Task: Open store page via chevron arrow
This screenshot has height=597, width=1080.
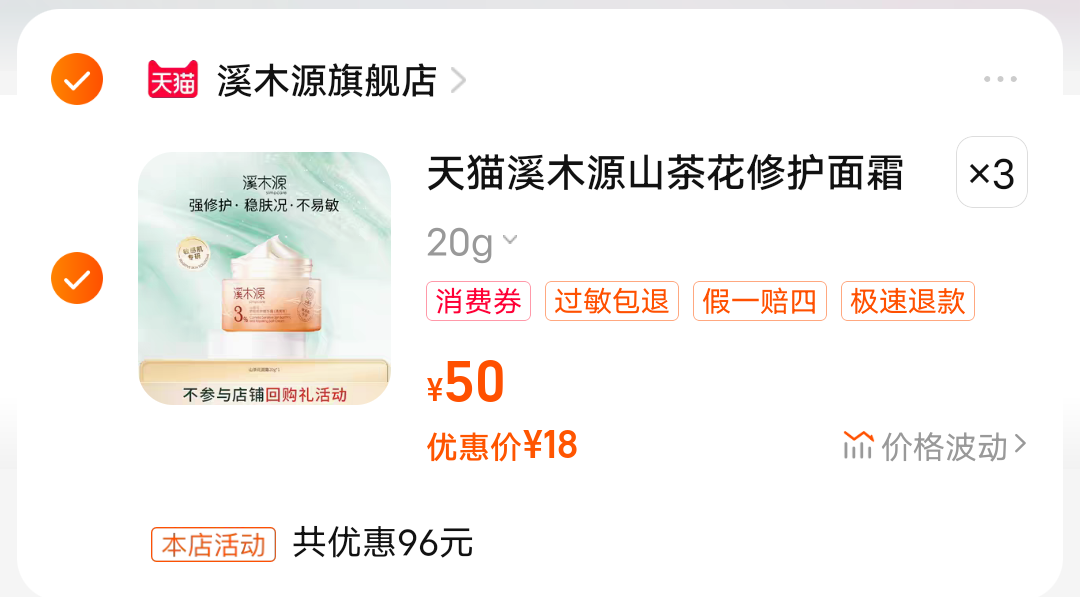Action: [459, 80]
